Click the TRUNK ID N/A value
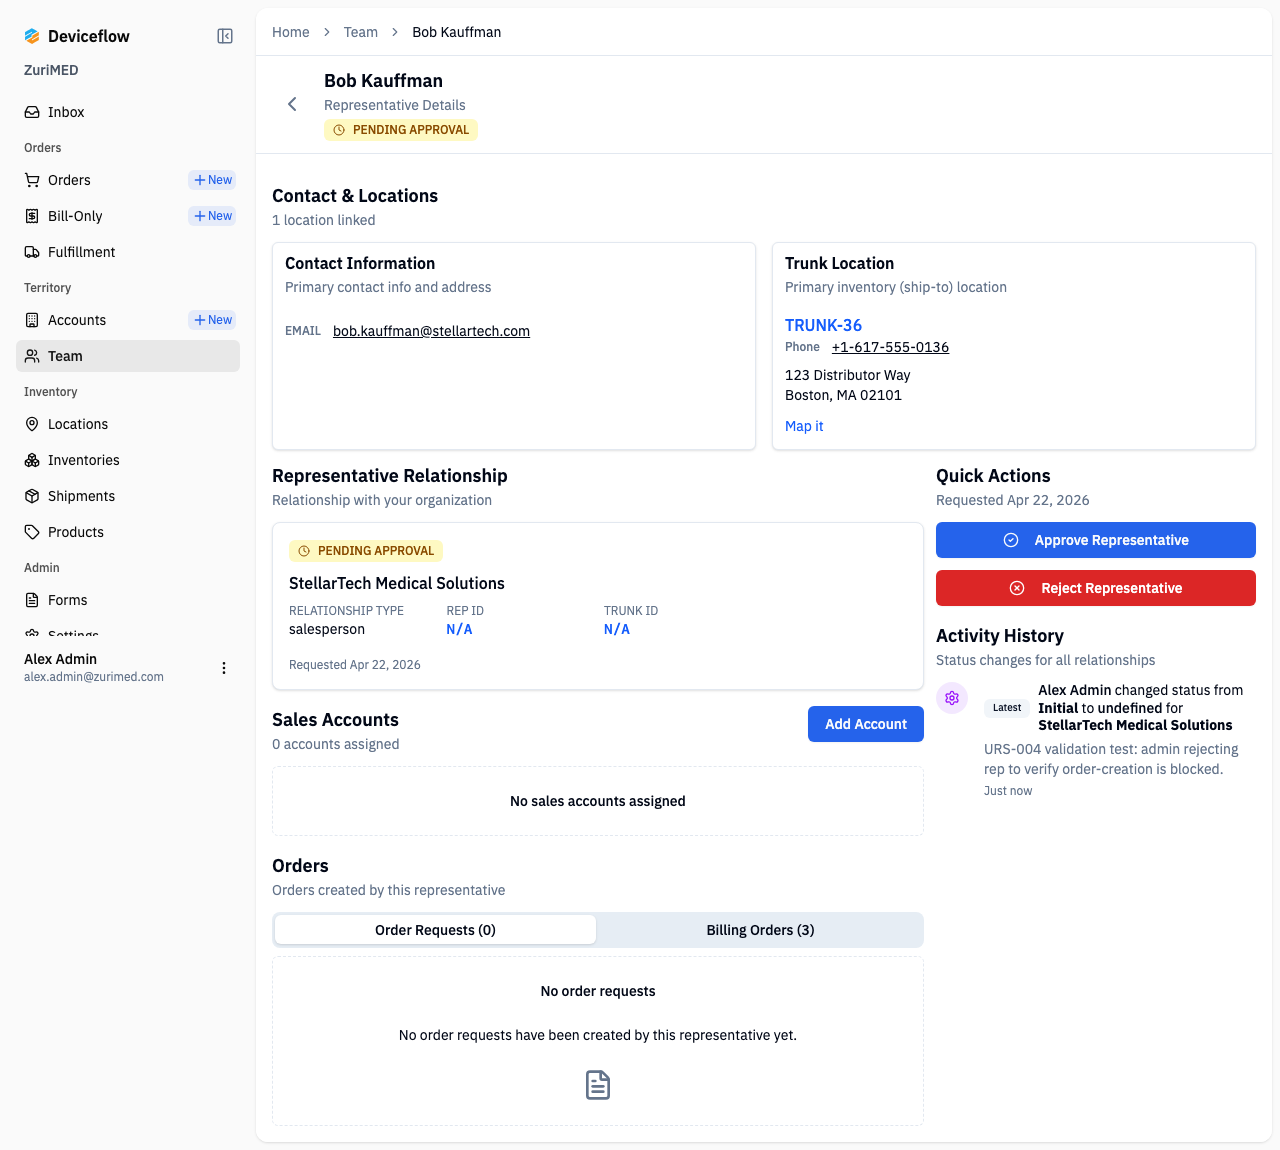 tap(617, 629)
